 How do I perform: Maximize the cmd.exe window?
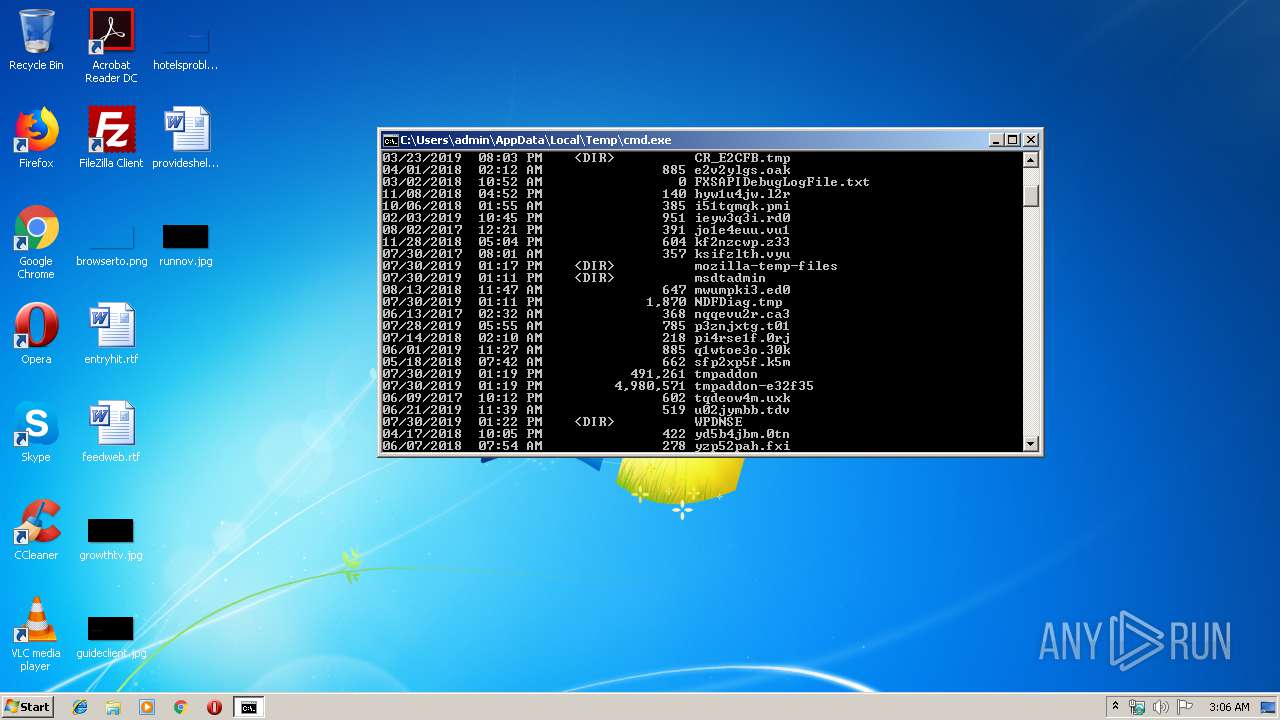(1012, 140)
